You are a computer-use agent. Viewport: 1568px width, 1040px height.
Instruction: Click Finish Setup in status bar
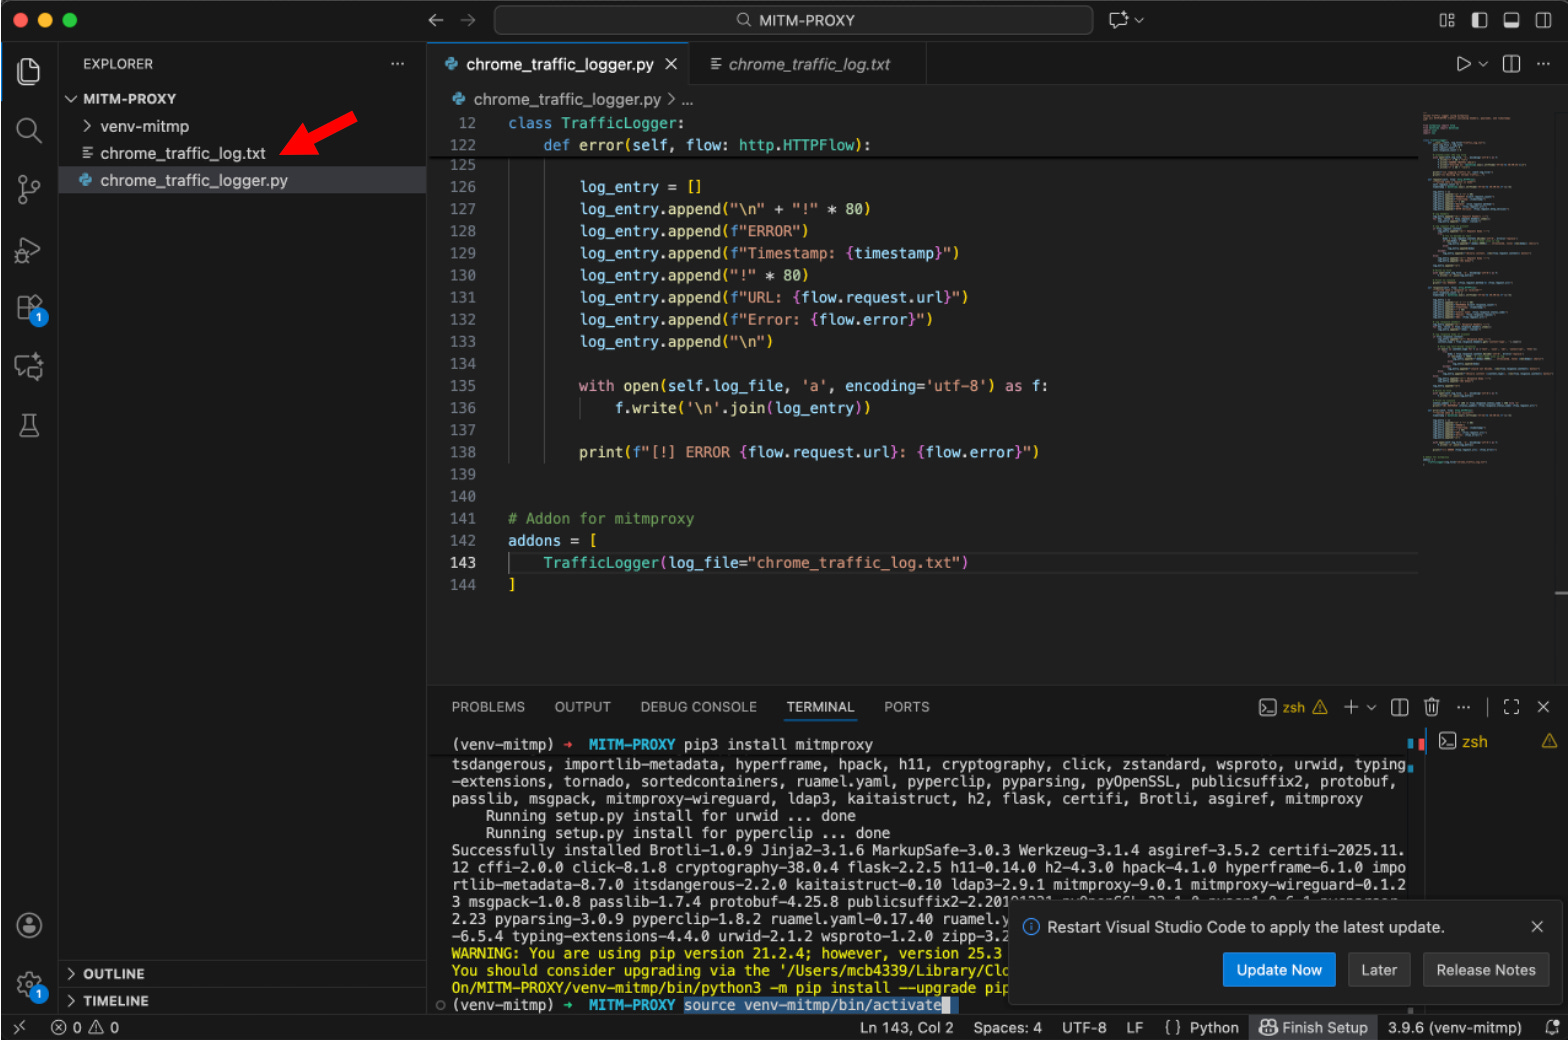click(1313, 1027)
